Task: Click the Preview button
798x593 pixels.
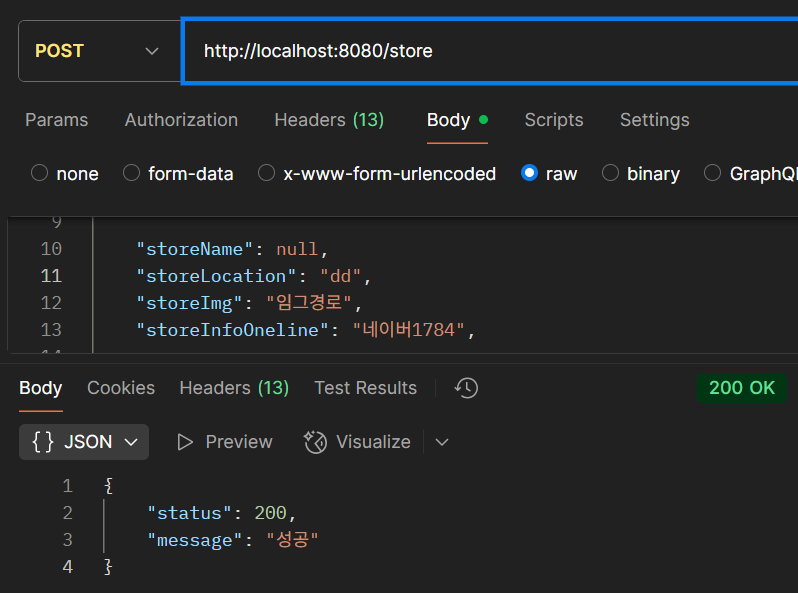Action: (x=224, y=442)
